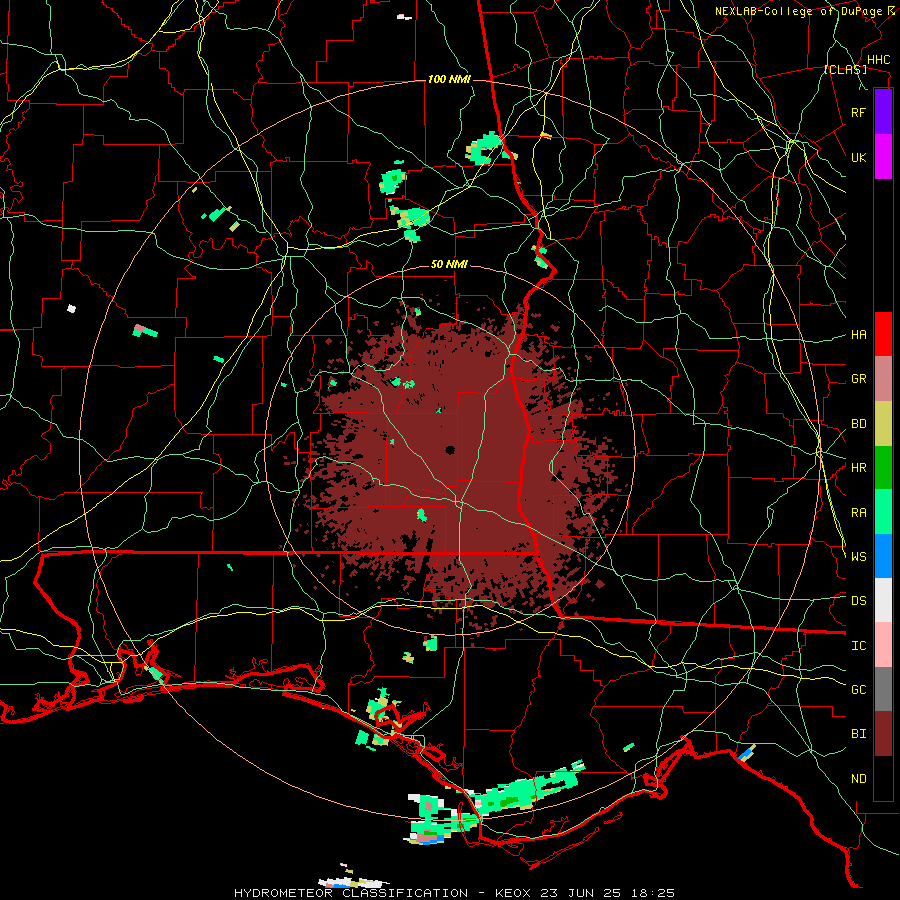This screenshot has width=900, height=900.
Task: Click the '100 NMI' range ring label
Action: pos(449,79)
